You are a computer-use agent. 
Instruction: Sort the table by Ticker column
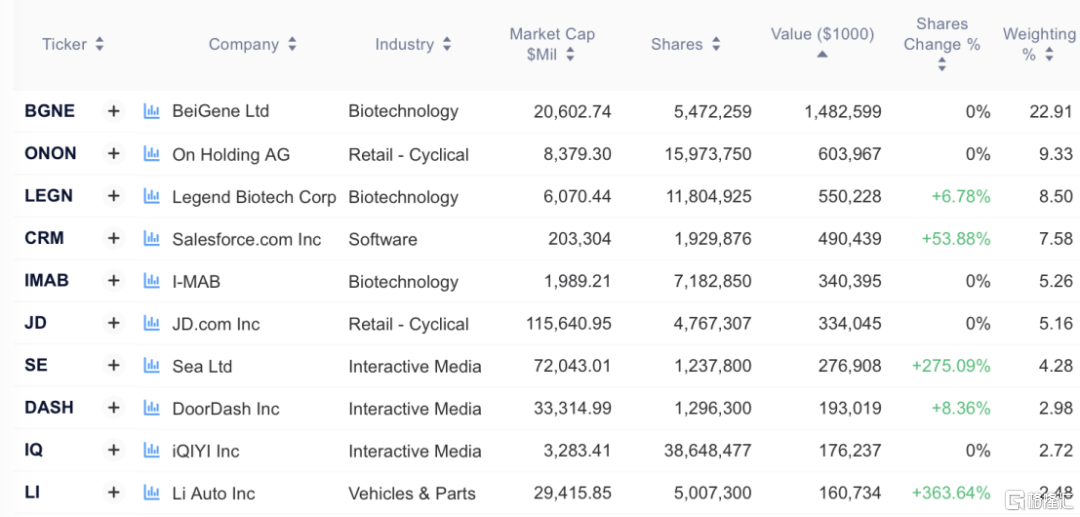coord(73,45)
